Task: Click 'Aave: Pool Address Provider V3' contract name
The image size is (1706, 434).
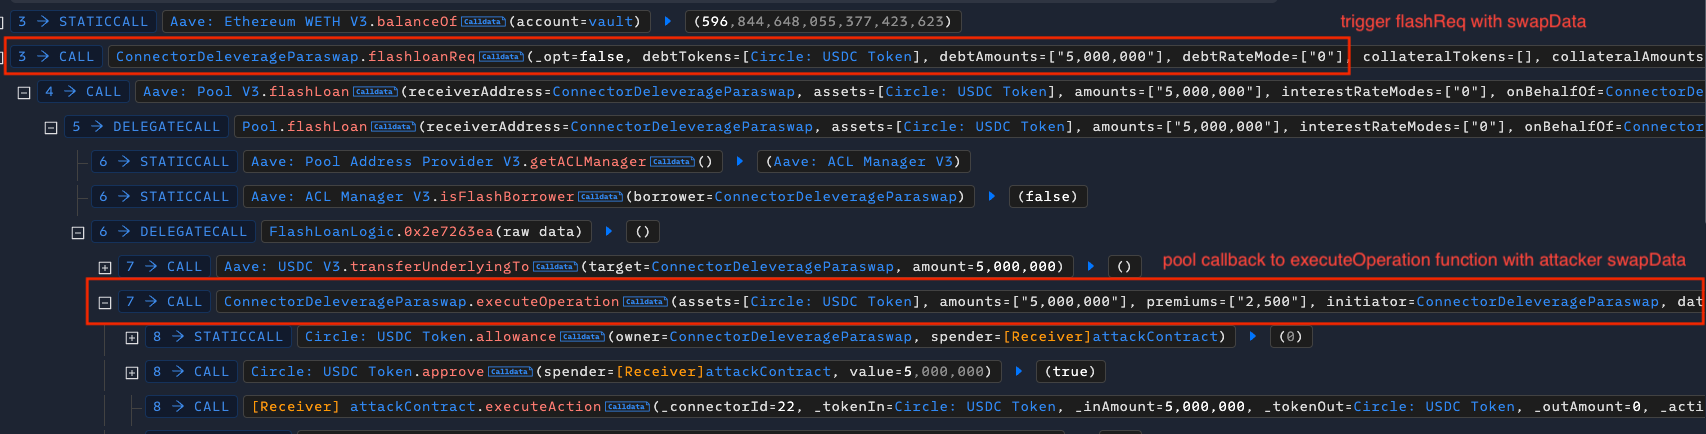Action: [x=386, y=162]
